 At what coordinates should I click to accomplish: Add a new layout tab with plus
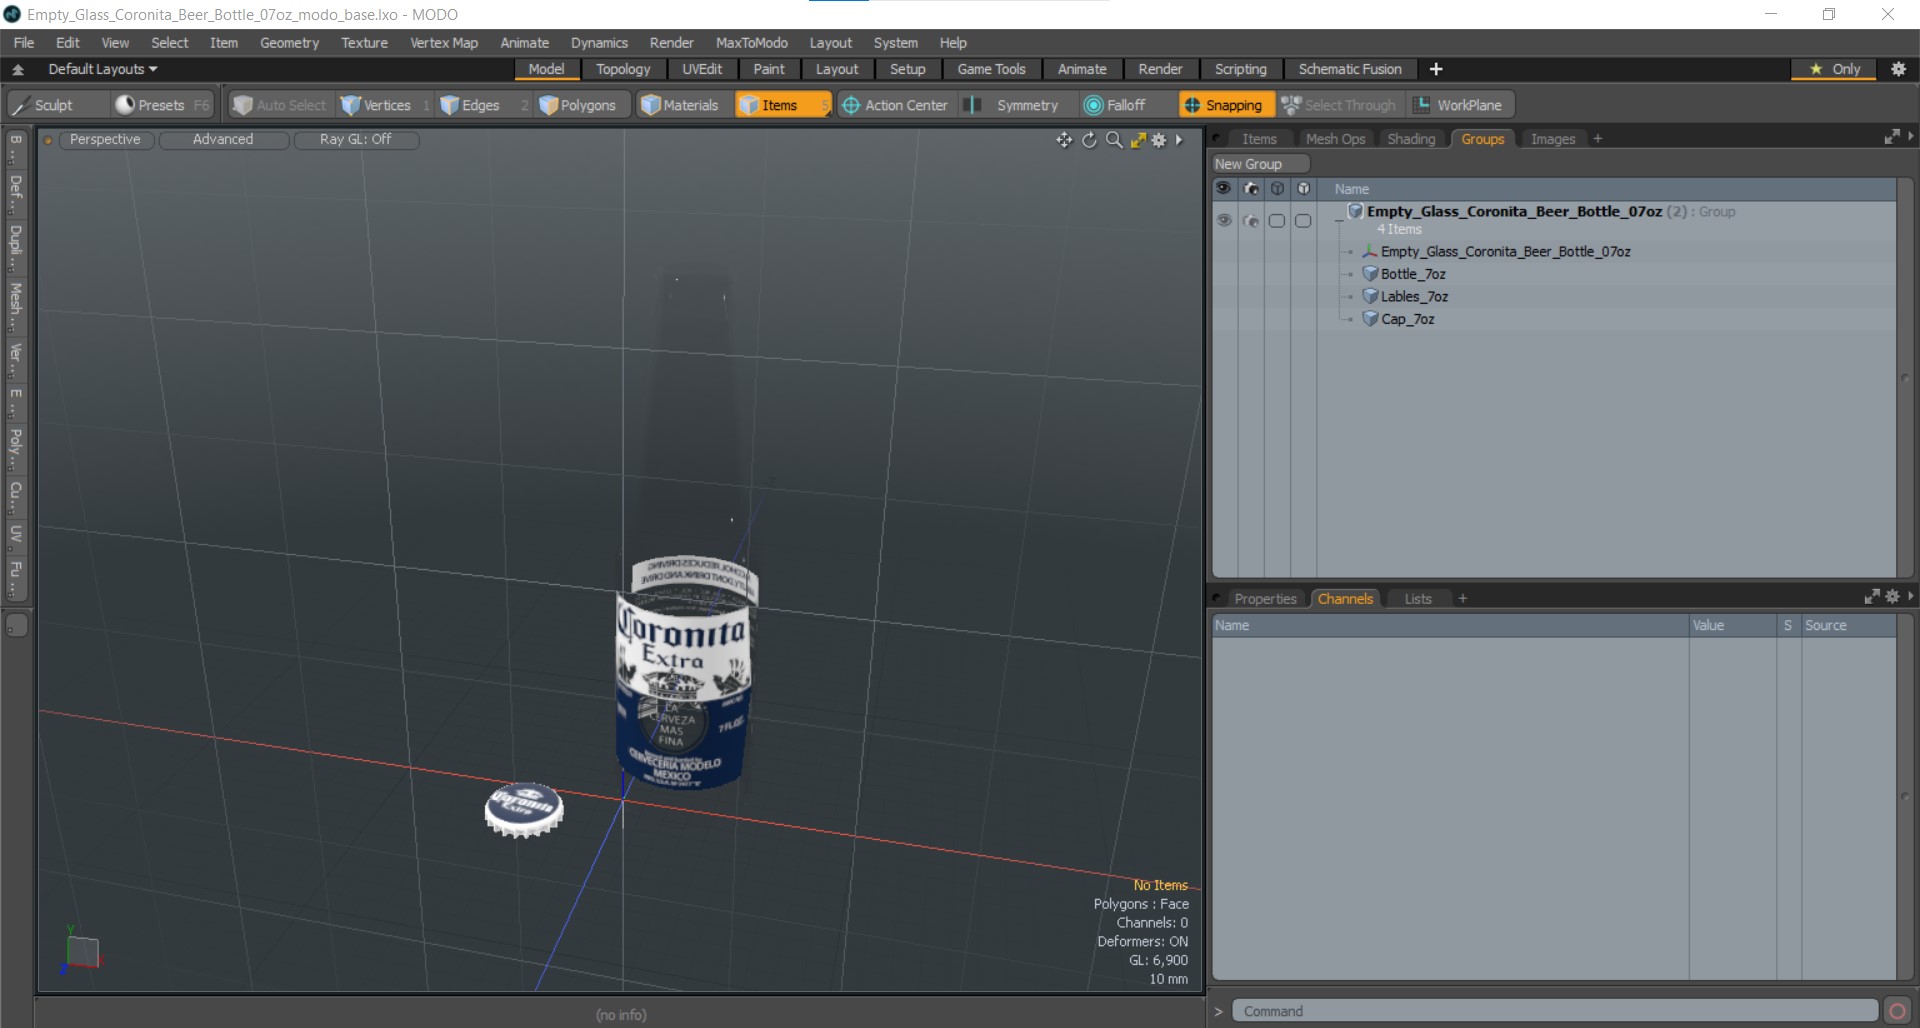click(x=1436, y=69)
